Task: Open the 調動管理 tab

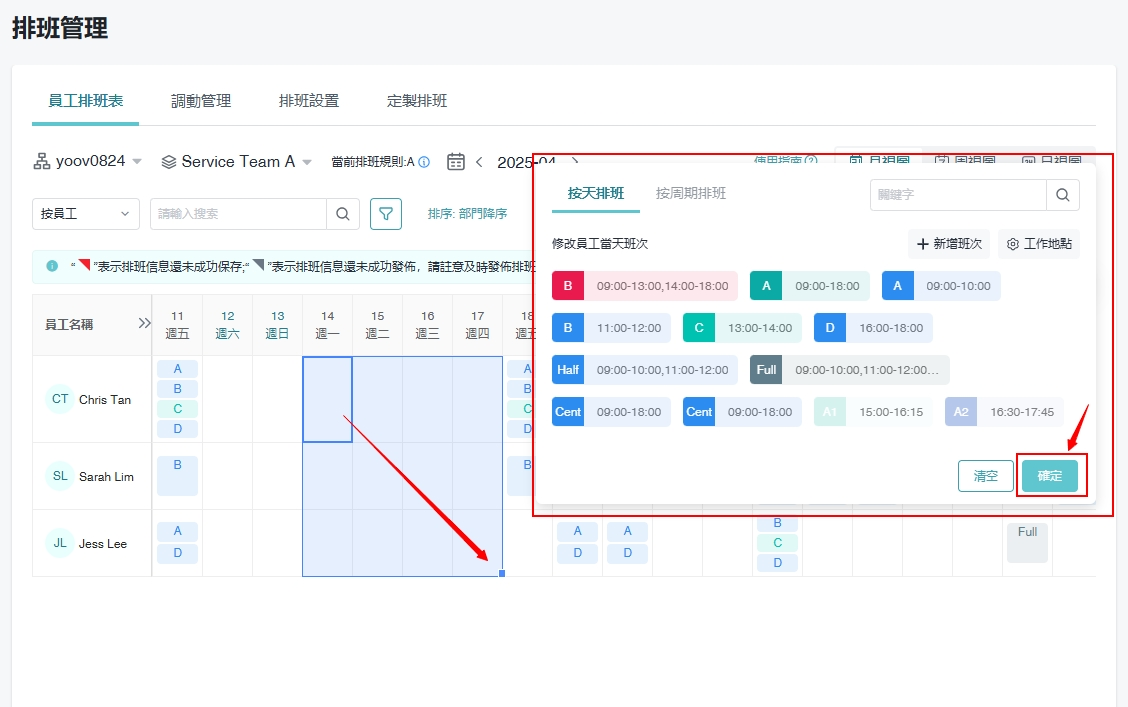Action: coord(201,101)
